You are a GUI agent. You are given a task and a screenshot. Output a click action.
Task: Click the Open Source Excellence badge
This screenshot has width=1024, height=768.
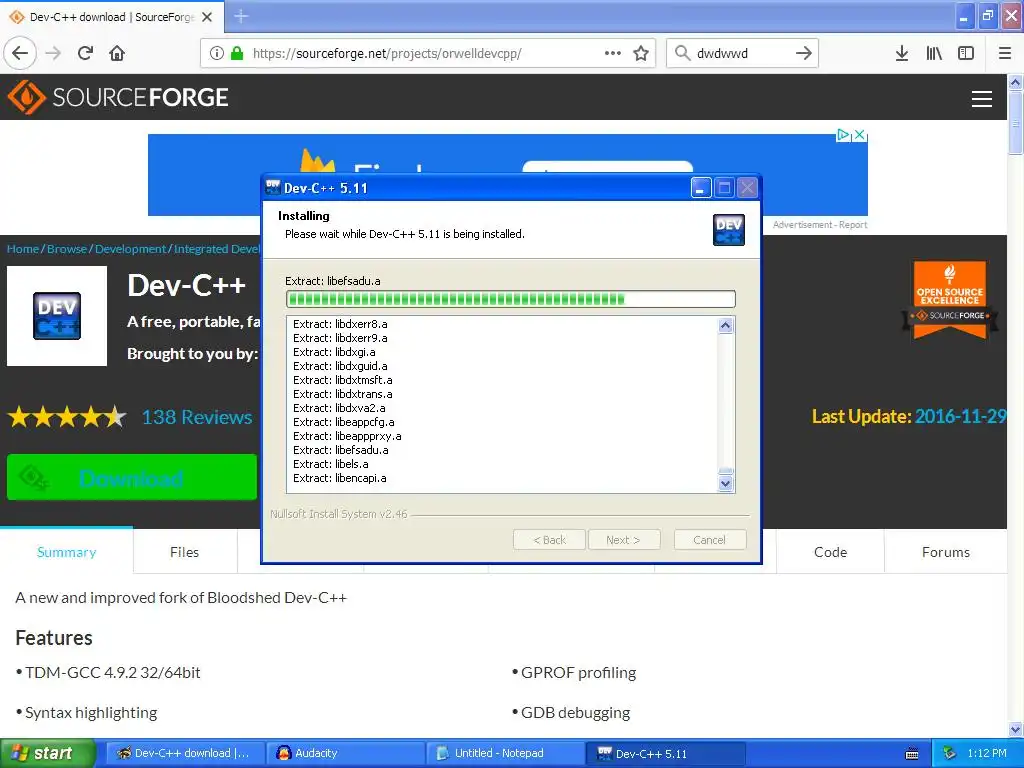(950, 300)
